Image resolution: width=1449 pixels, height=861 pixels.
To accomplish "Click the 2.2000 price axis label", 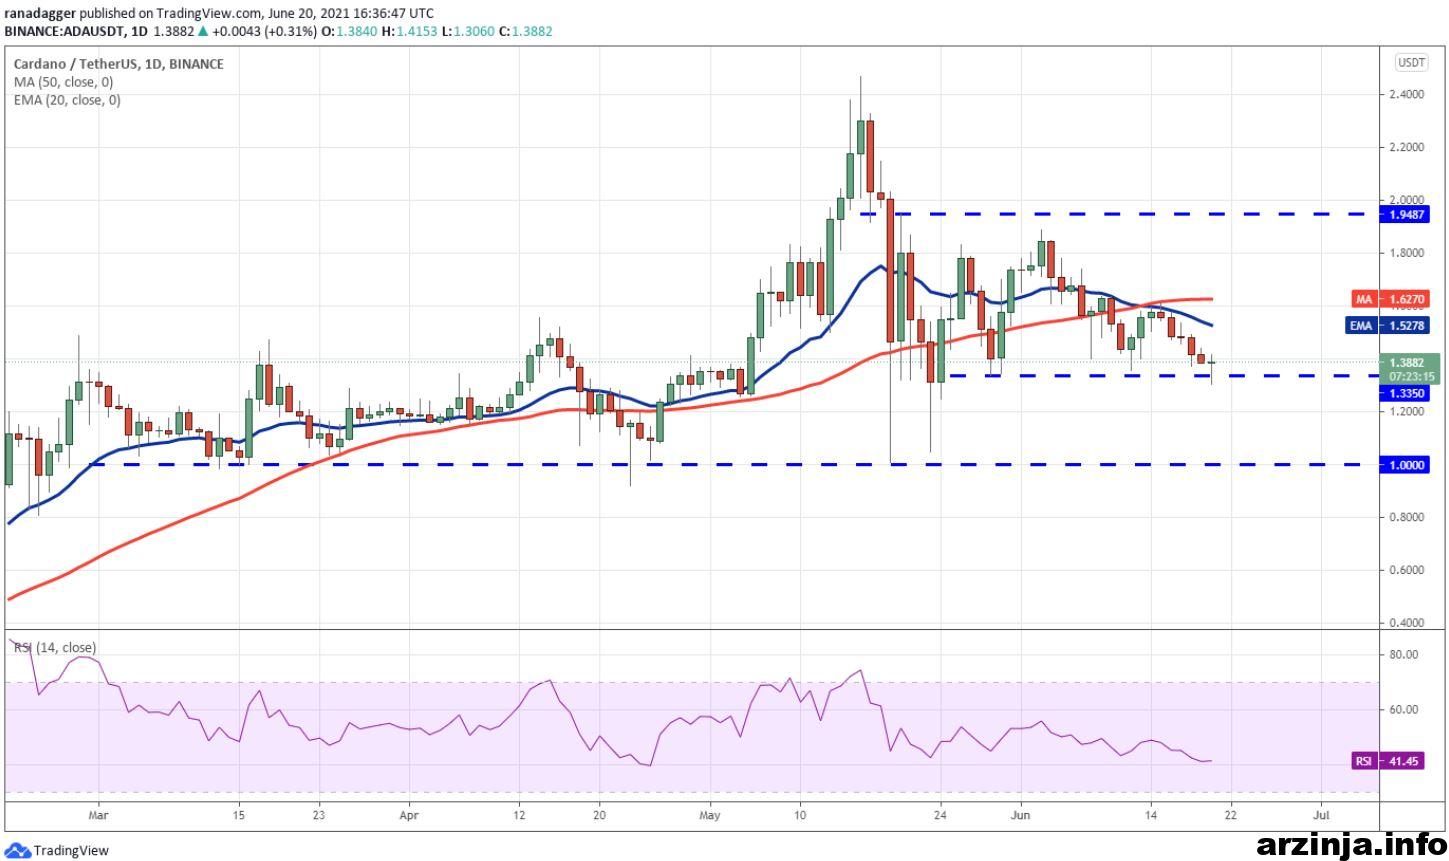I will tap(1406, 148).
